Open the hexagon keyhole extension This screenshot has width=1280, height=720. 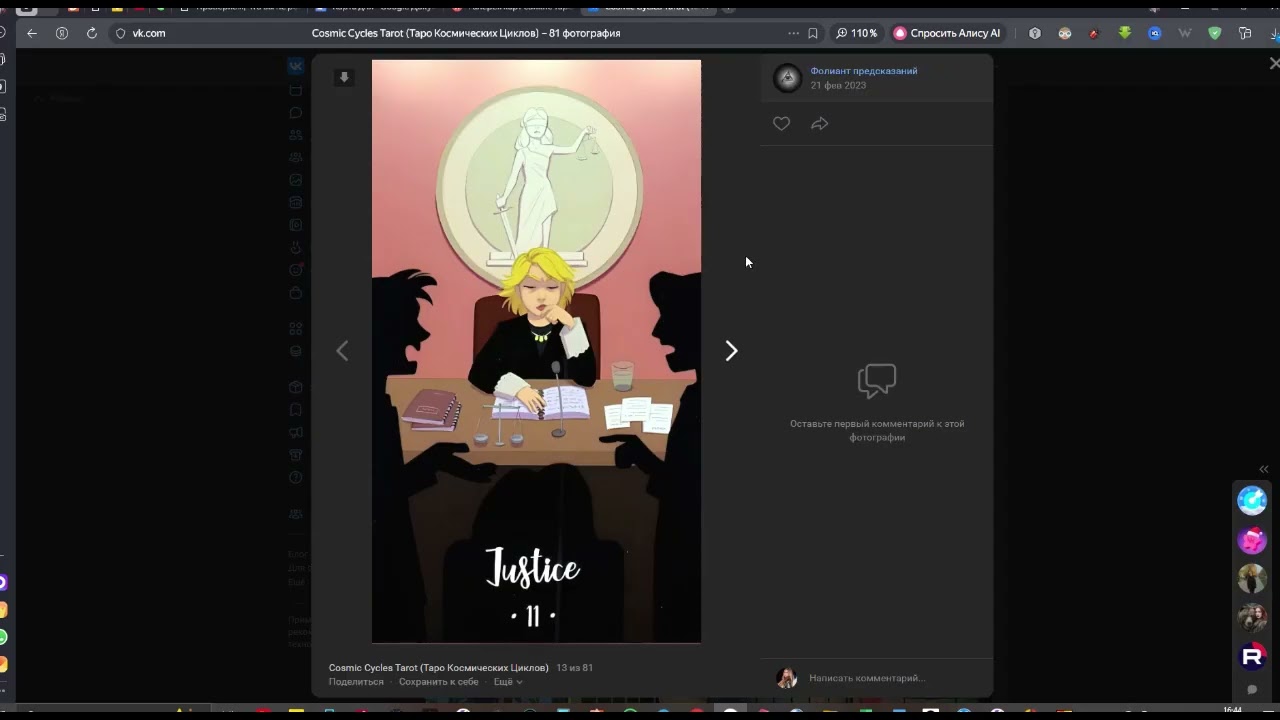1035,33
